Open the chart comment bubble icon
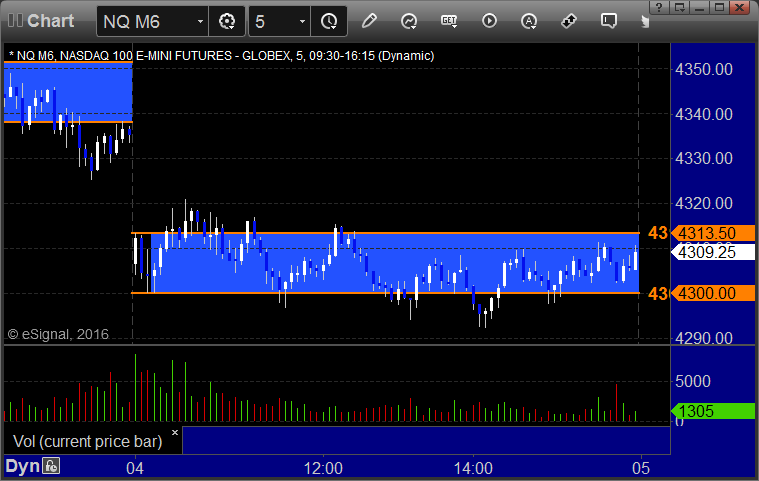This screenshot has width=759, height=481. point(608,21)
